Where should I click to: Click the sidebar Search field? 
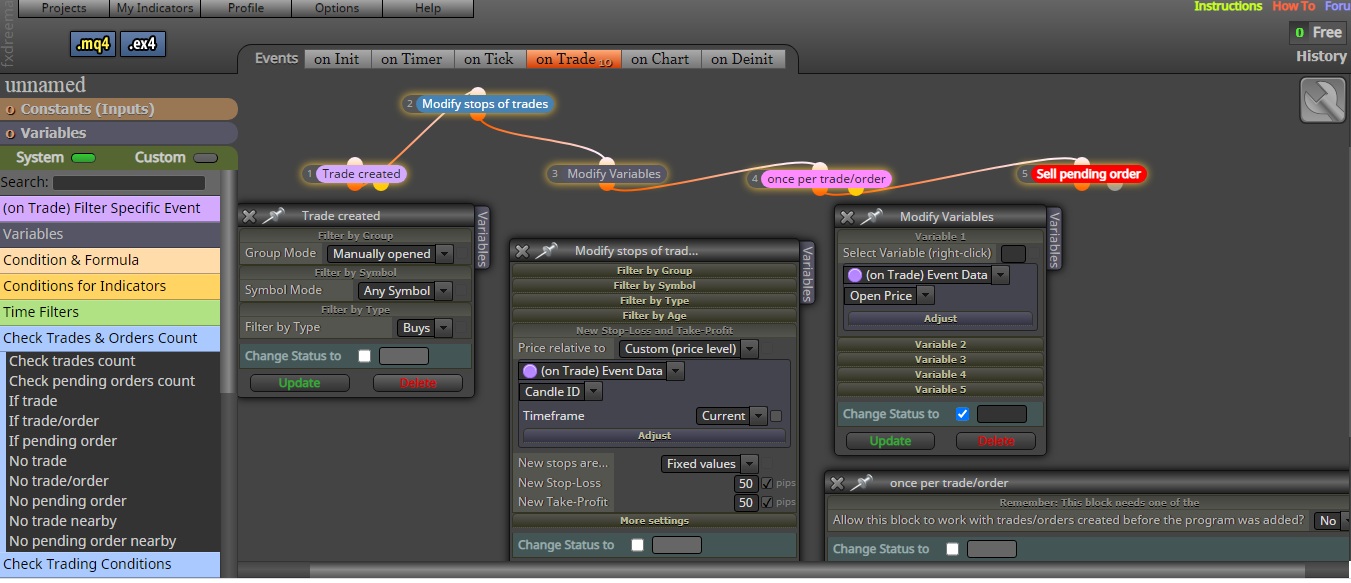129,183
